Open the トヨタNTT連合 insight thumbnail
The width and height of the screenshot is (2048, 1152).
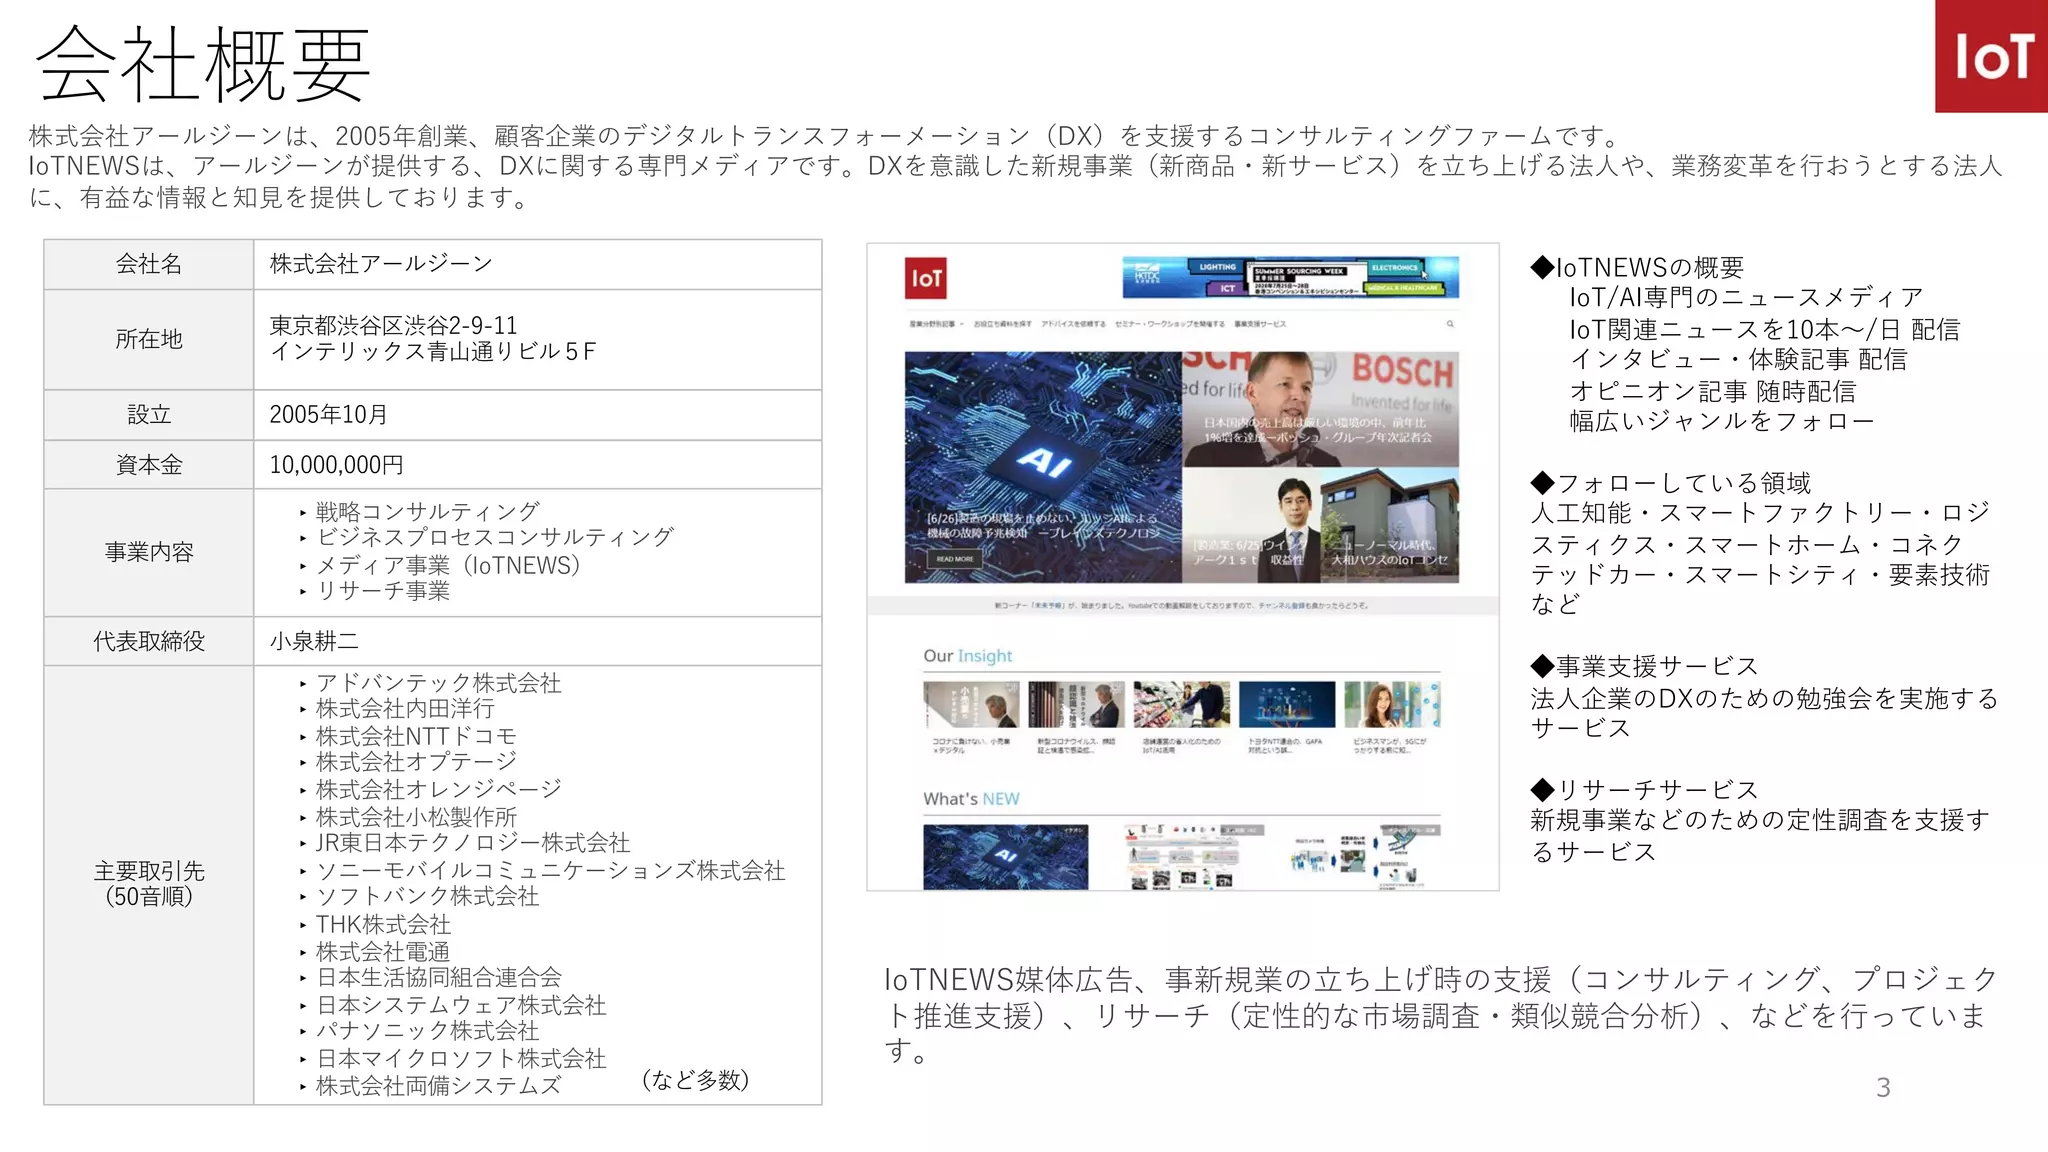click(x=1286, y=705)
